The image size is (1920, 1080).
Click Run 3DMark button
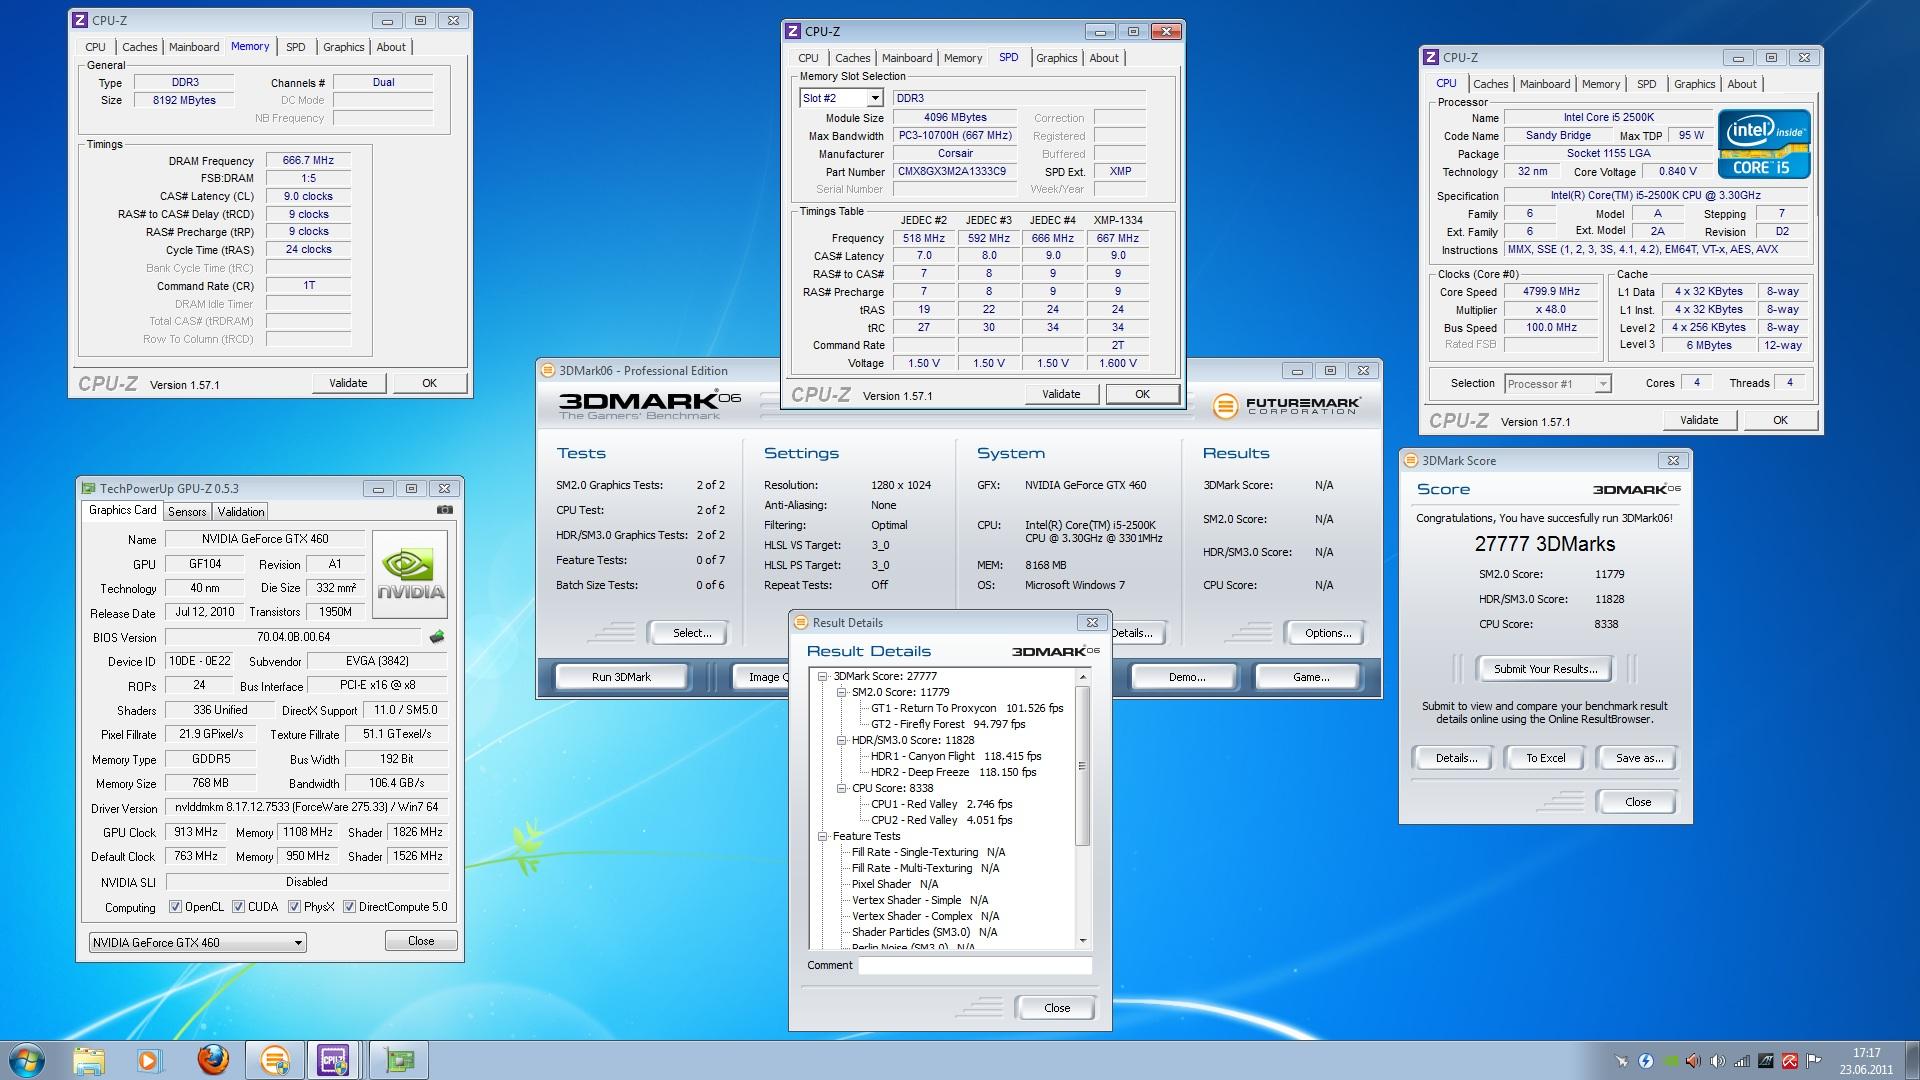click(621, 677)
